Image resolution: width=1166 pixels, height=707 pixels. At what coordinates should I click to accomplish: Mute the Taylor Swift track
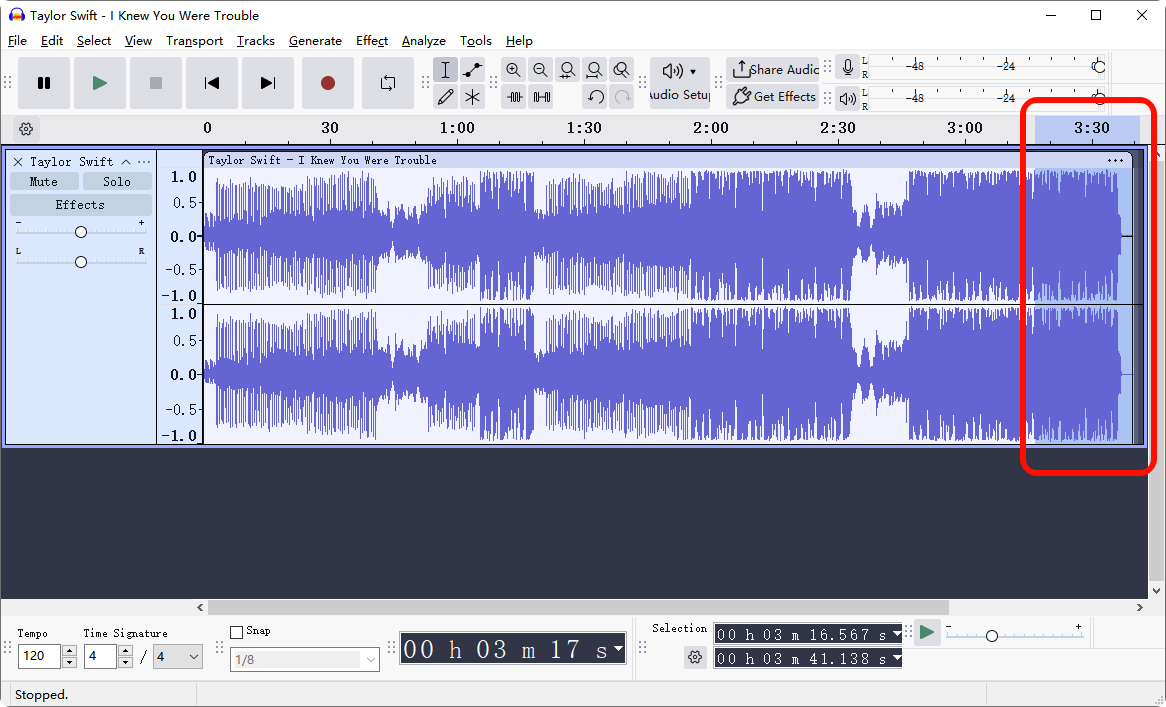(x=44, y=181)
